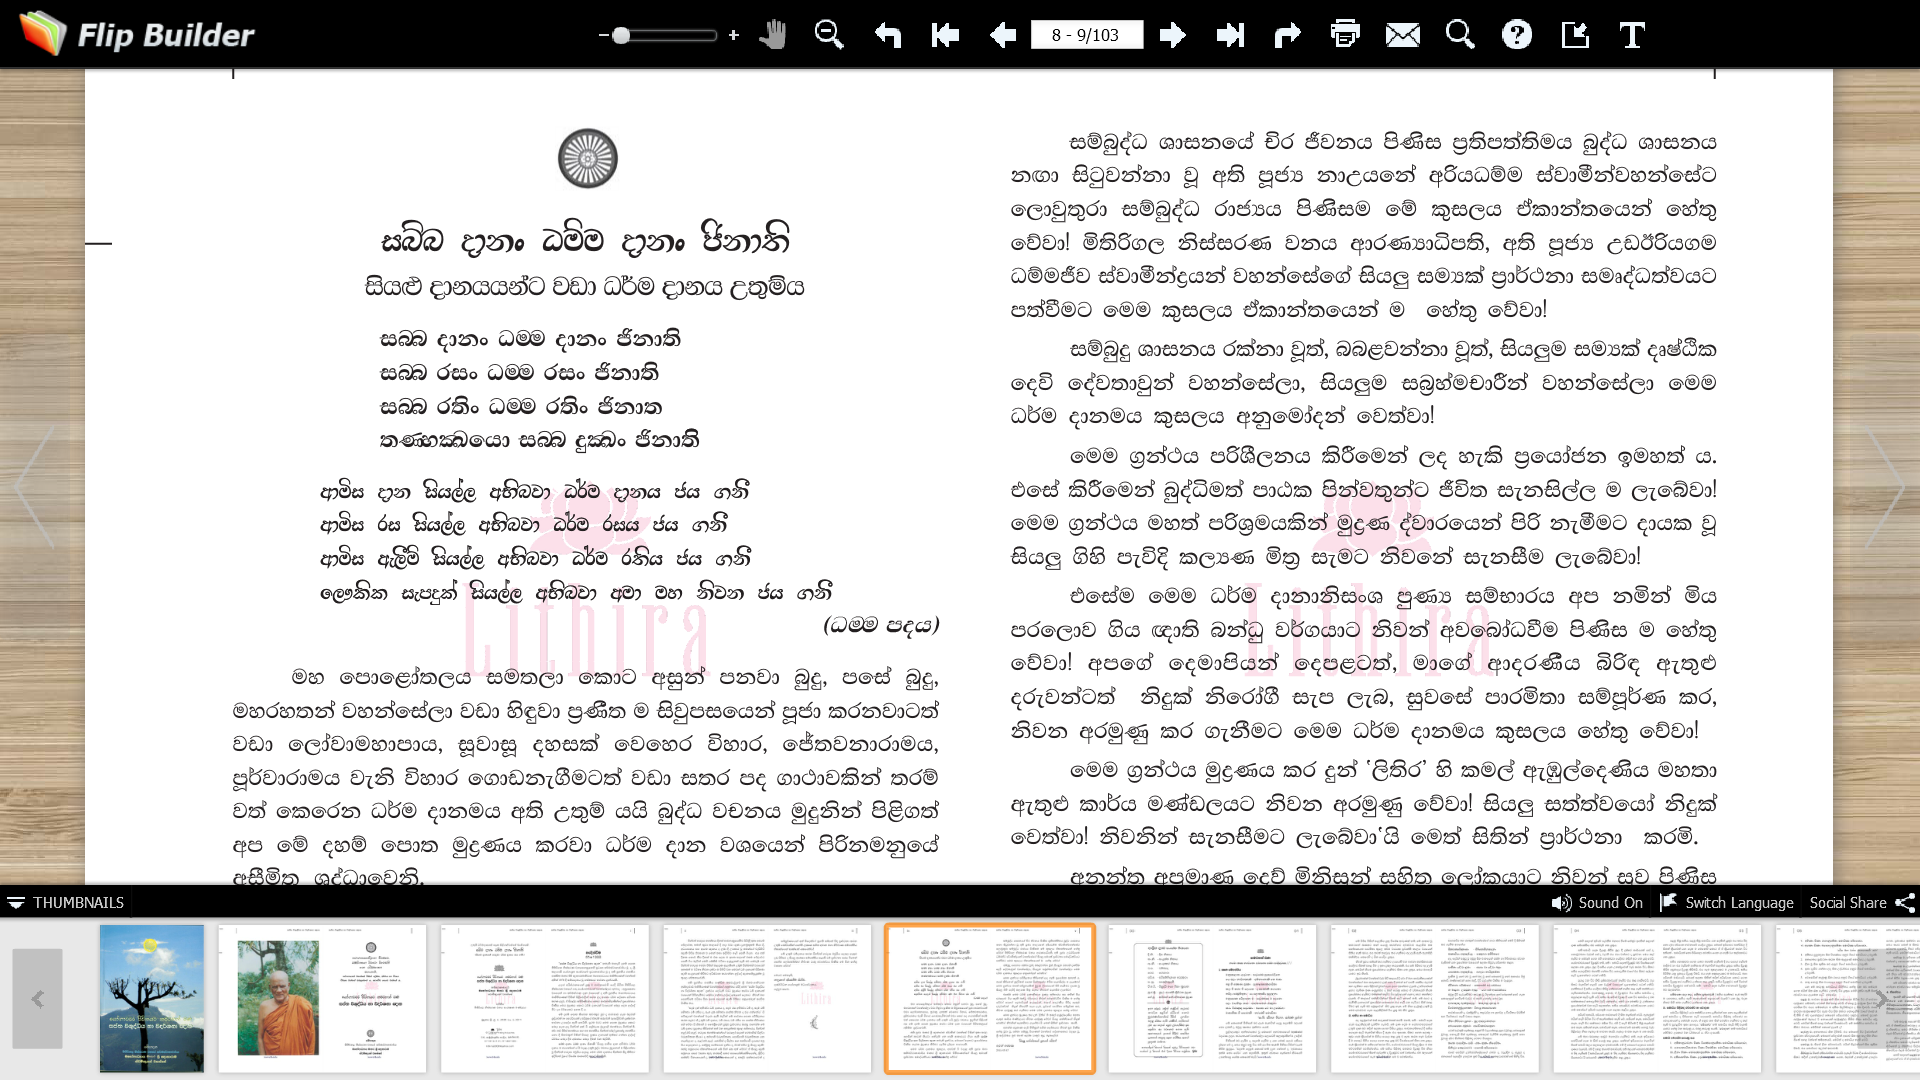Screen dimensions: 1920x1080
Task: Open Social Share menu
Action: pos(1862,902)
